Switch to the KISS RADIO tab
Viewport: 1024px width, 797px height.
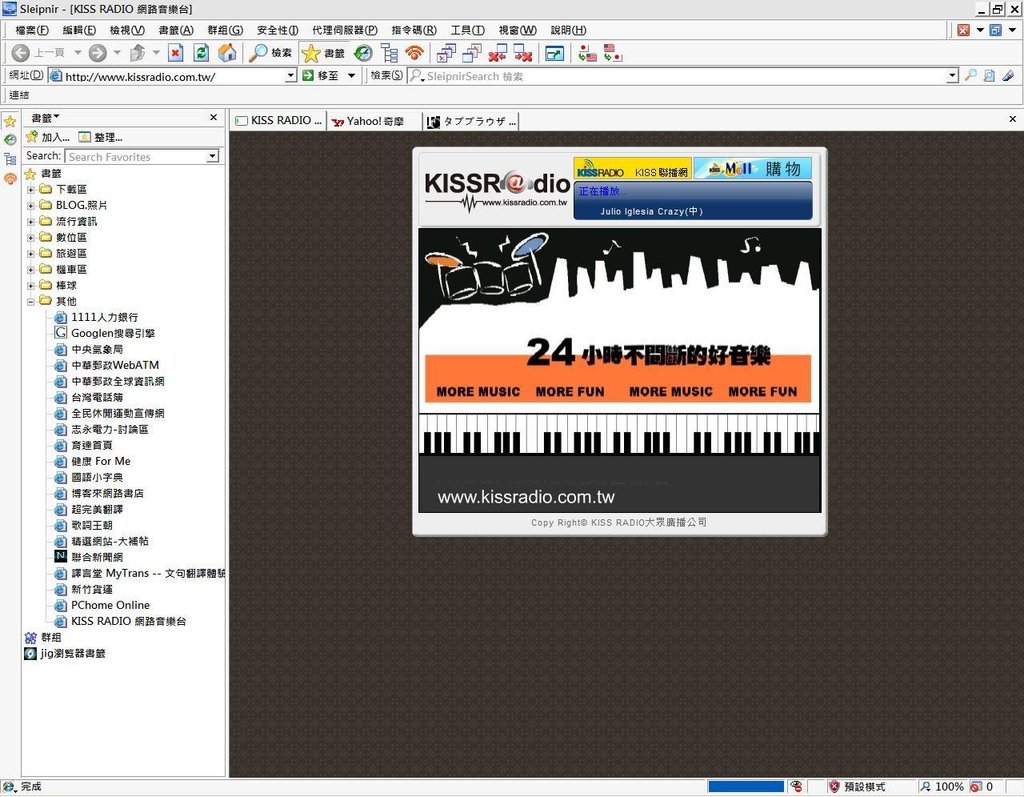click(x=278, y=121)
